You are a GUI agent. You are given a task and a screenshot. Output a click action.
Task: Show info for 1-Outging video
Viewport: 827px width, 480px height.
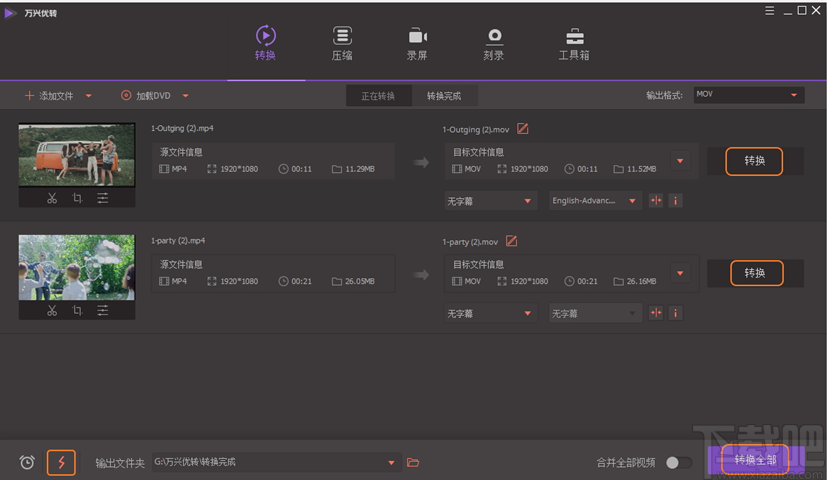675,200
